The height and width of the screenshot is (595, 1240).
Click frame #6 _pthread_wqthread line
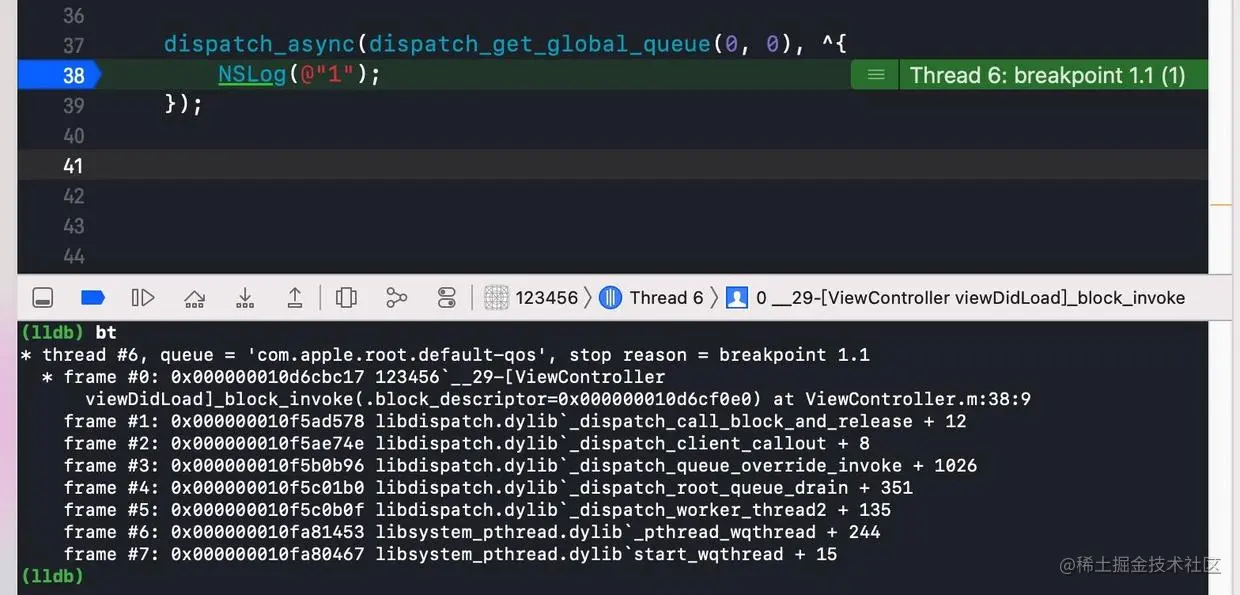pos(472,531)
